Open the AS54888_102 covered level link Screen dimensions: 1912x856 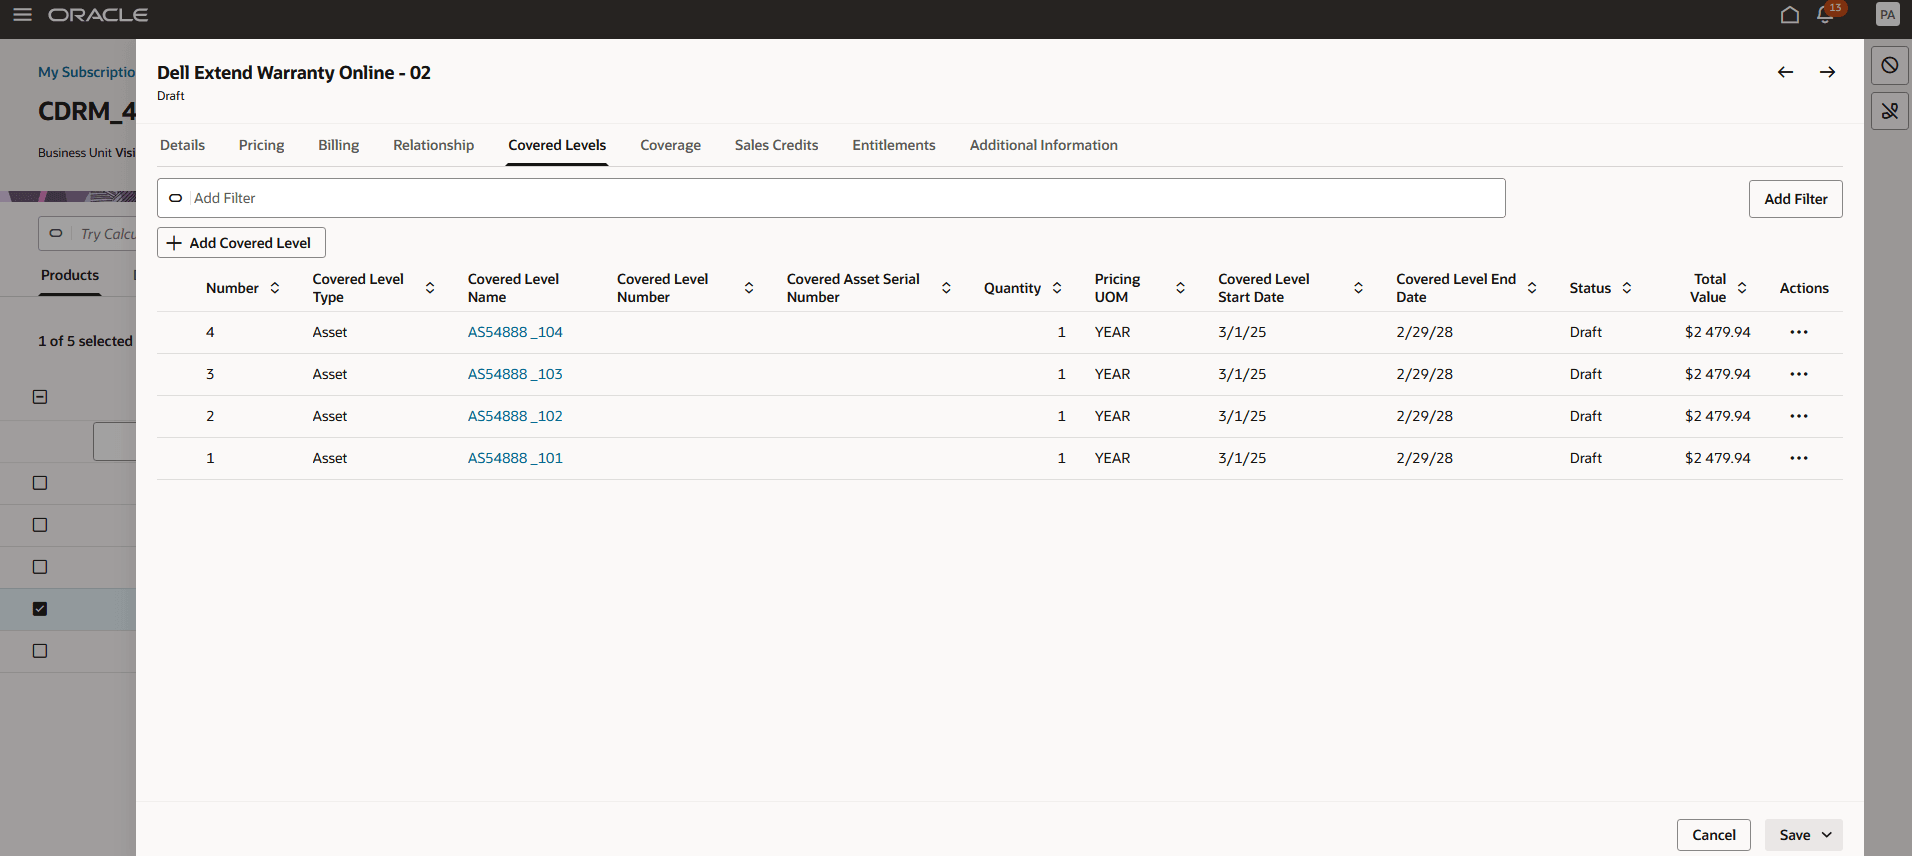coord(515,416)
